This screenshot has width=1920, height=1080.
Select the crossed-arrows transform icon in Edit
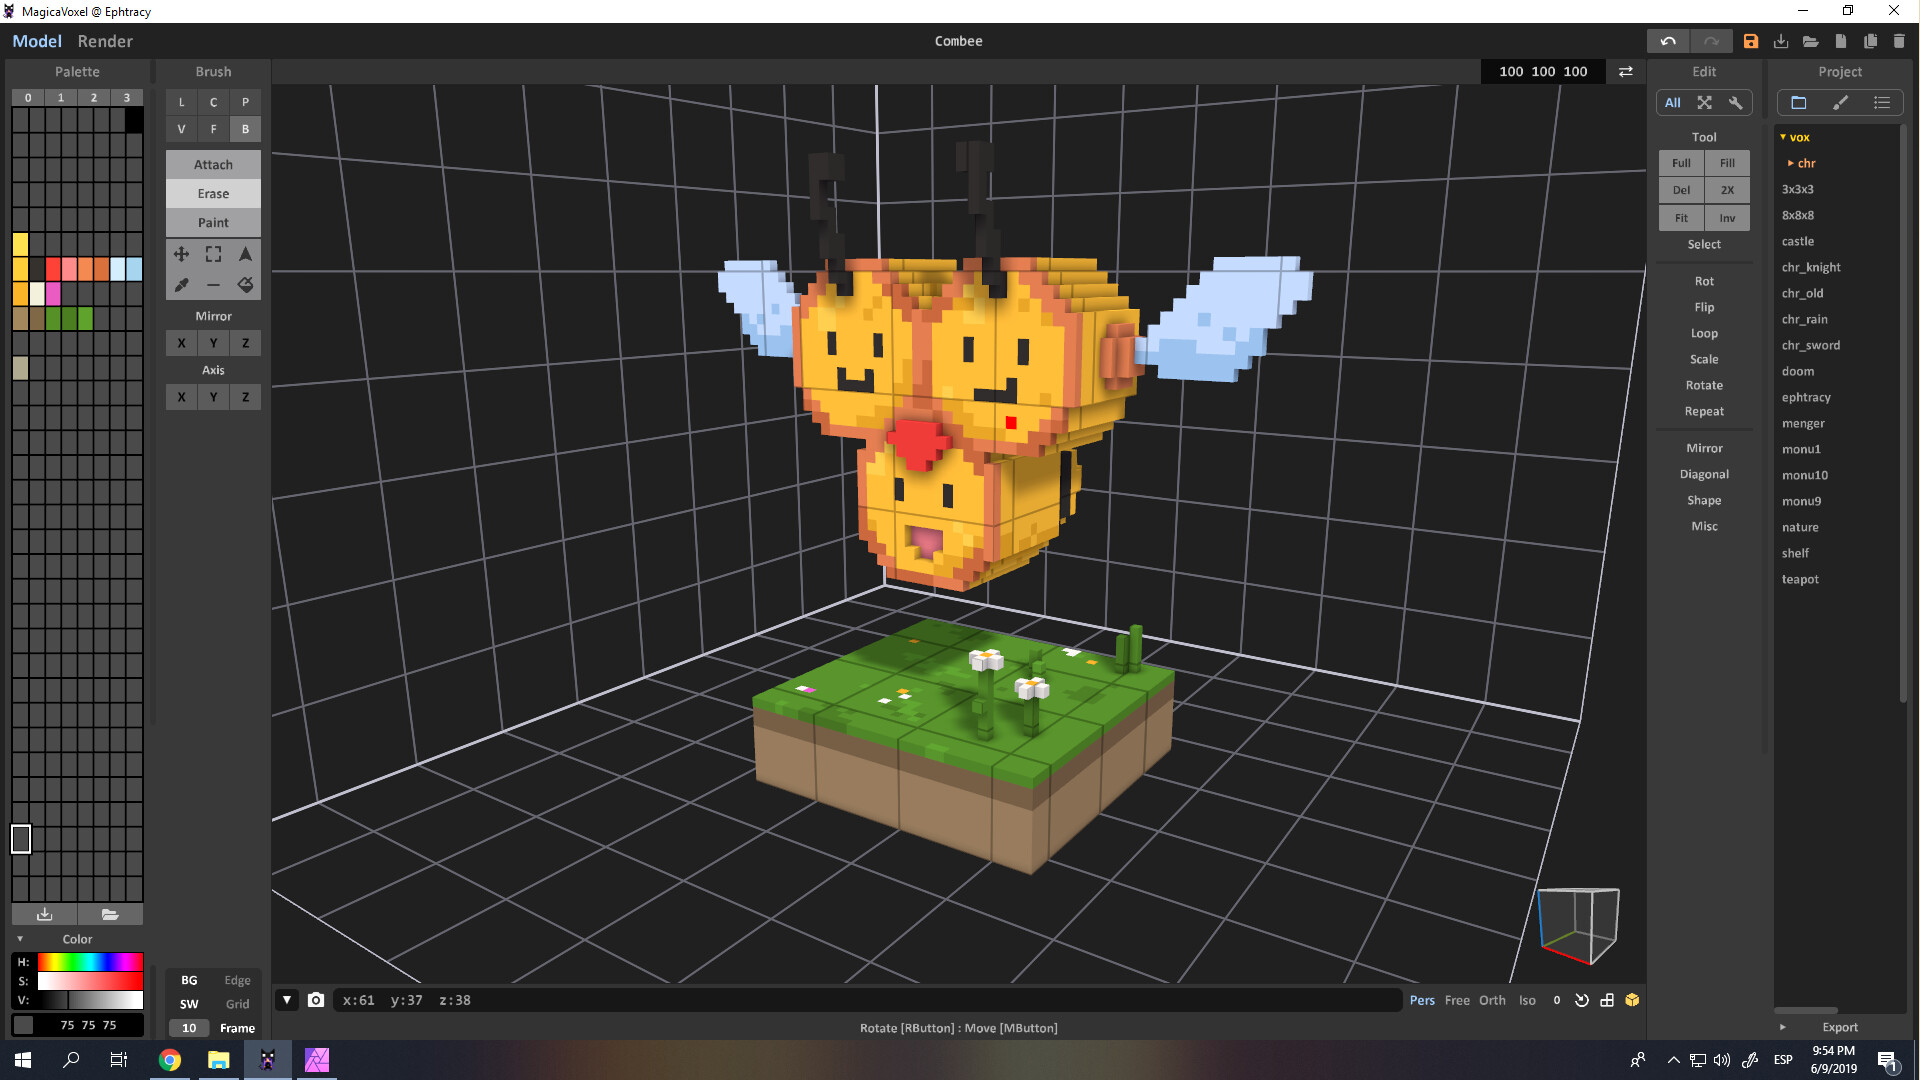coord(1704,102)
